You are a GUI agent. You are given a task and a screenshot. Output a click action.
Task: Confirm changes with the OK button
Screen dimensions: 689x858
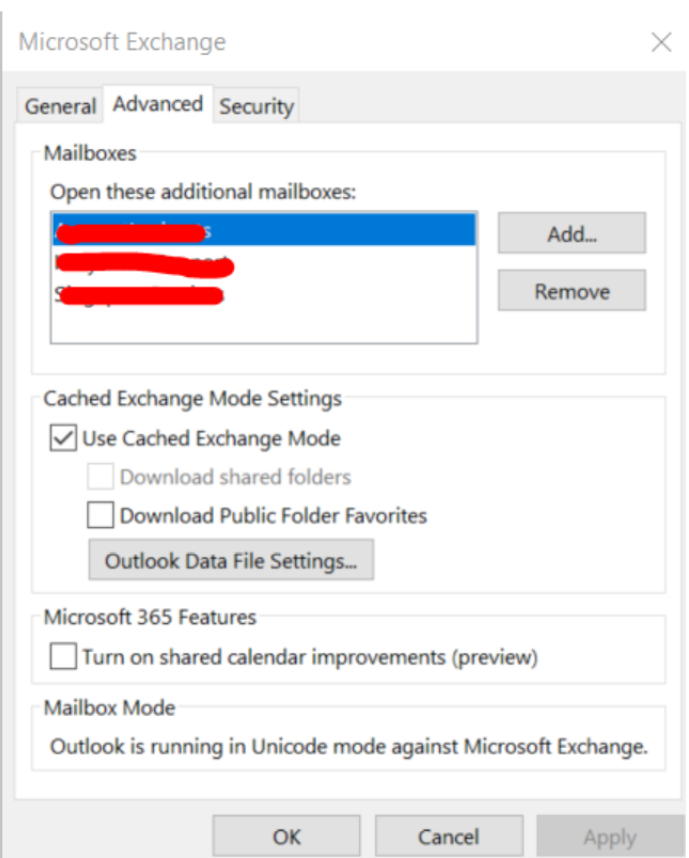[286, 836]
